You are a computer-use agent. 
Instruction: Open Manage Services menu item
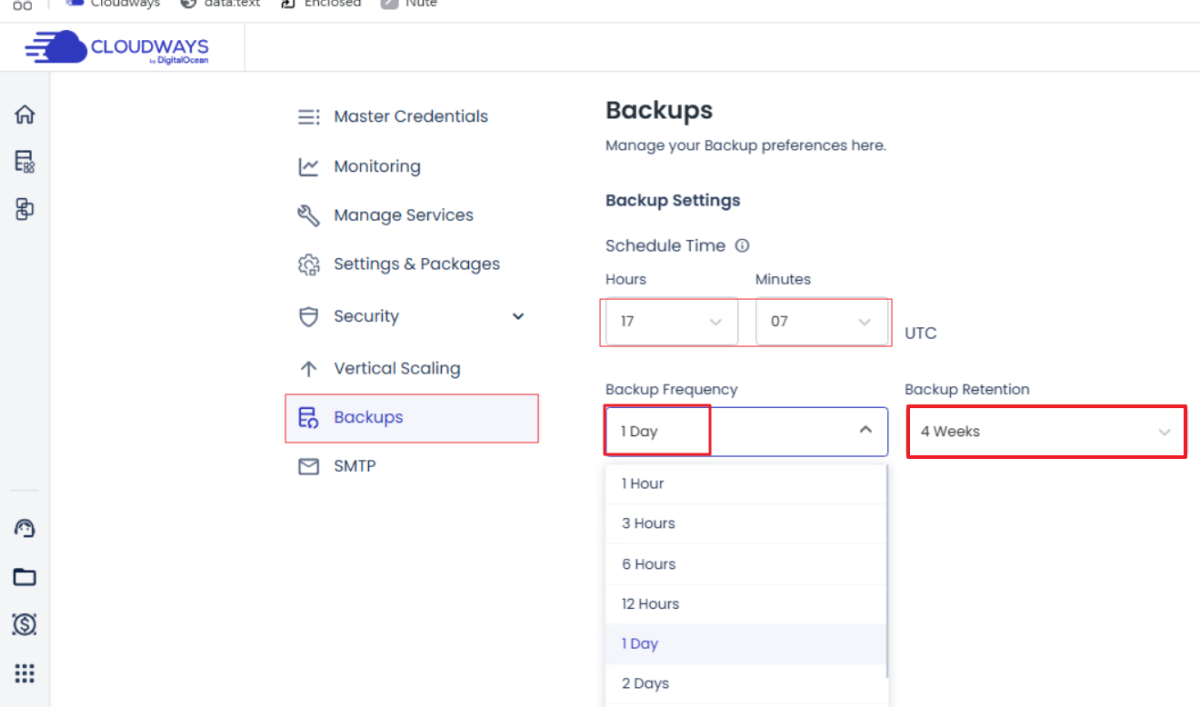click(x=403, y=216)
